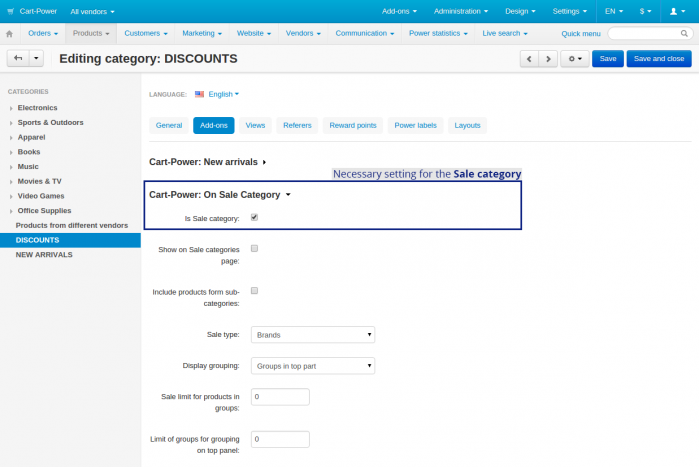700x467 pixels.
Task: Select Products from different vendors category
Action: 71,225
